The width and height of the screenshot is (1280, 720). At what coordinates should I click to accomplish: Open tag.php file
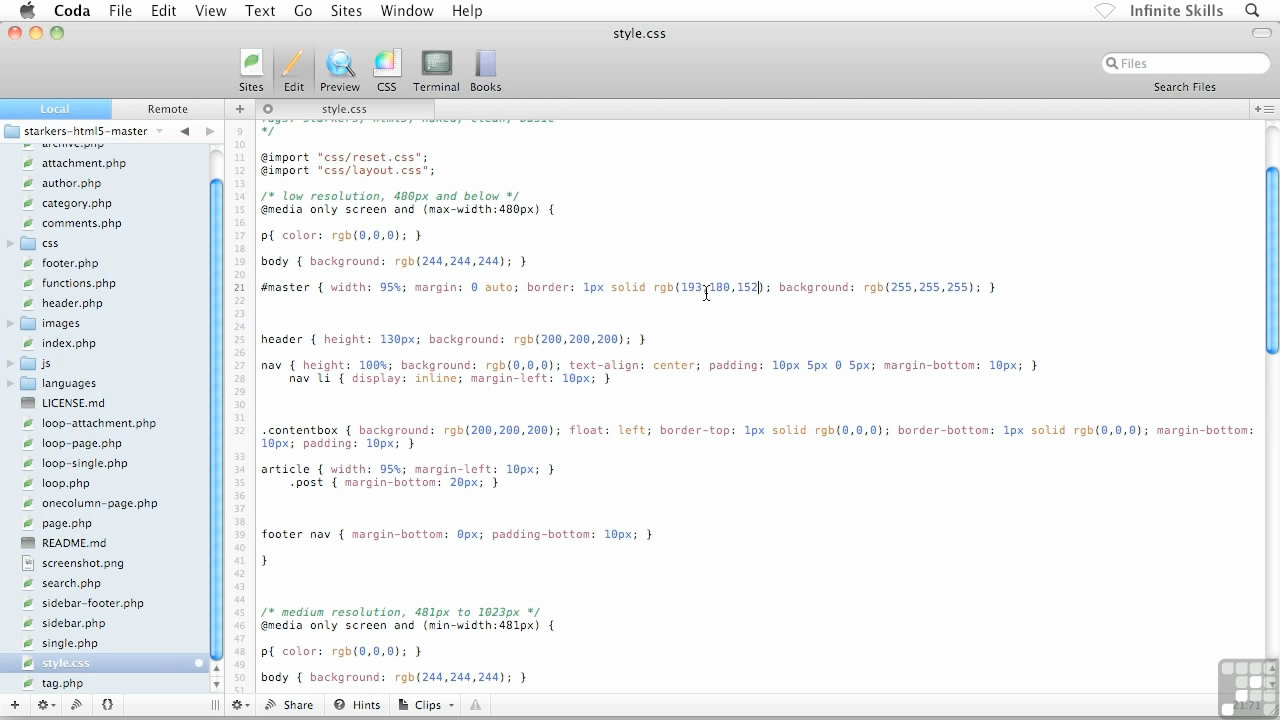point(63,683)
